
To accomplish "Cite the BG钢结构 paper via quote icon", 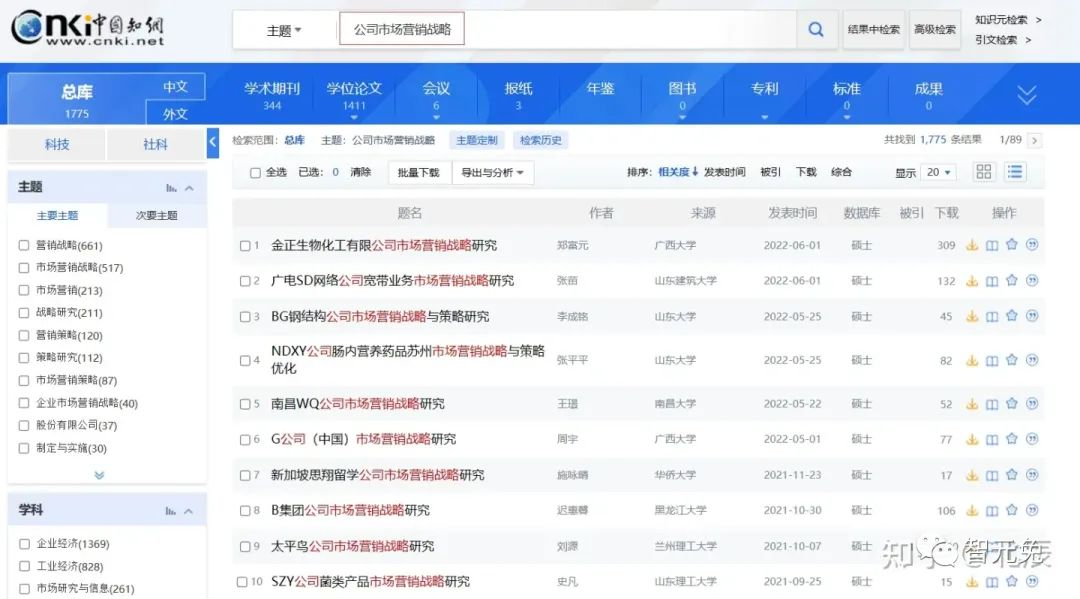I will pos(1032,316).
